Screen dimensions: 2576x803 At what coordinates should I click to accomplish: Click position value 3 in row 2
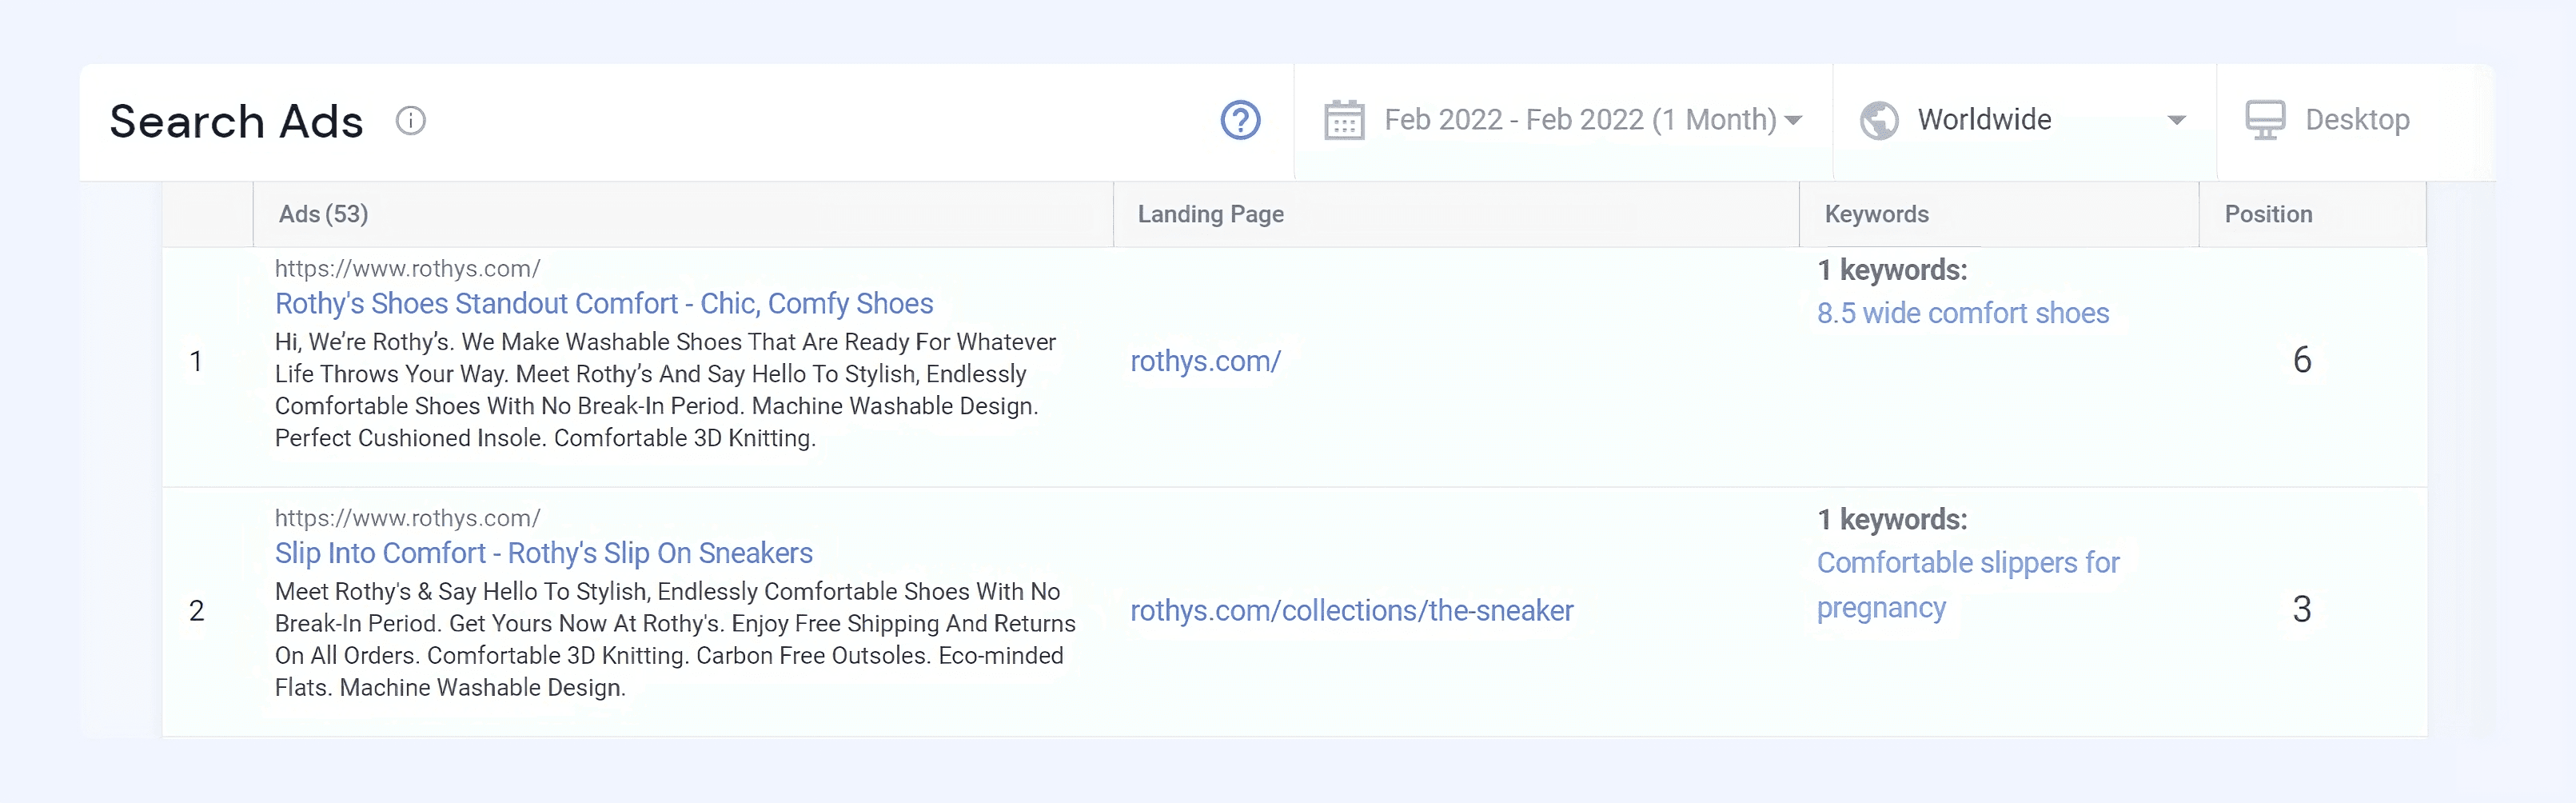2301,610
